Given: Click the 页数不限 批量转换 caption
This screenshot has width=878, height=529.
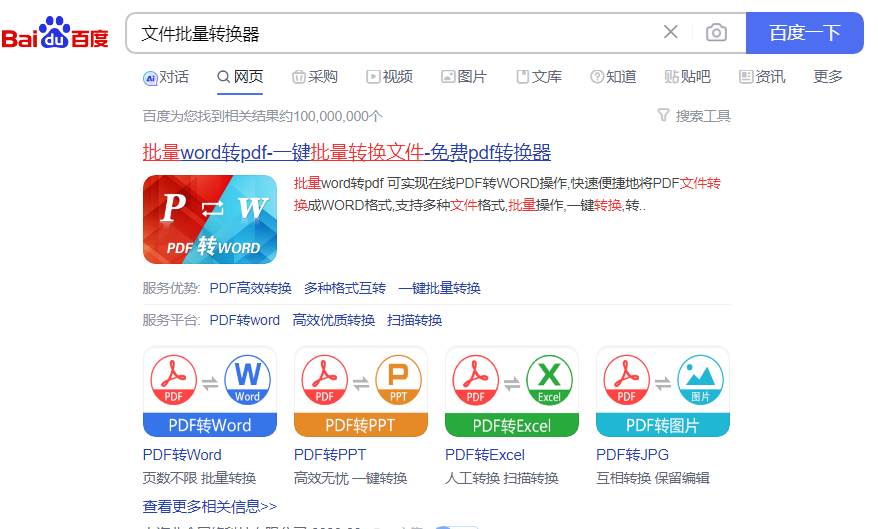Looking at the screenshot, I should pos(199,478).
